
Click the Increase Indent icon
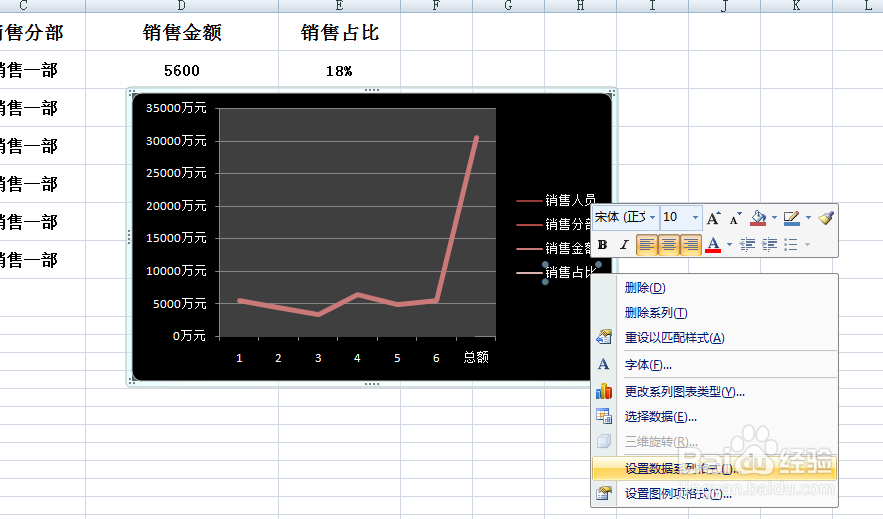coord(769,245)
